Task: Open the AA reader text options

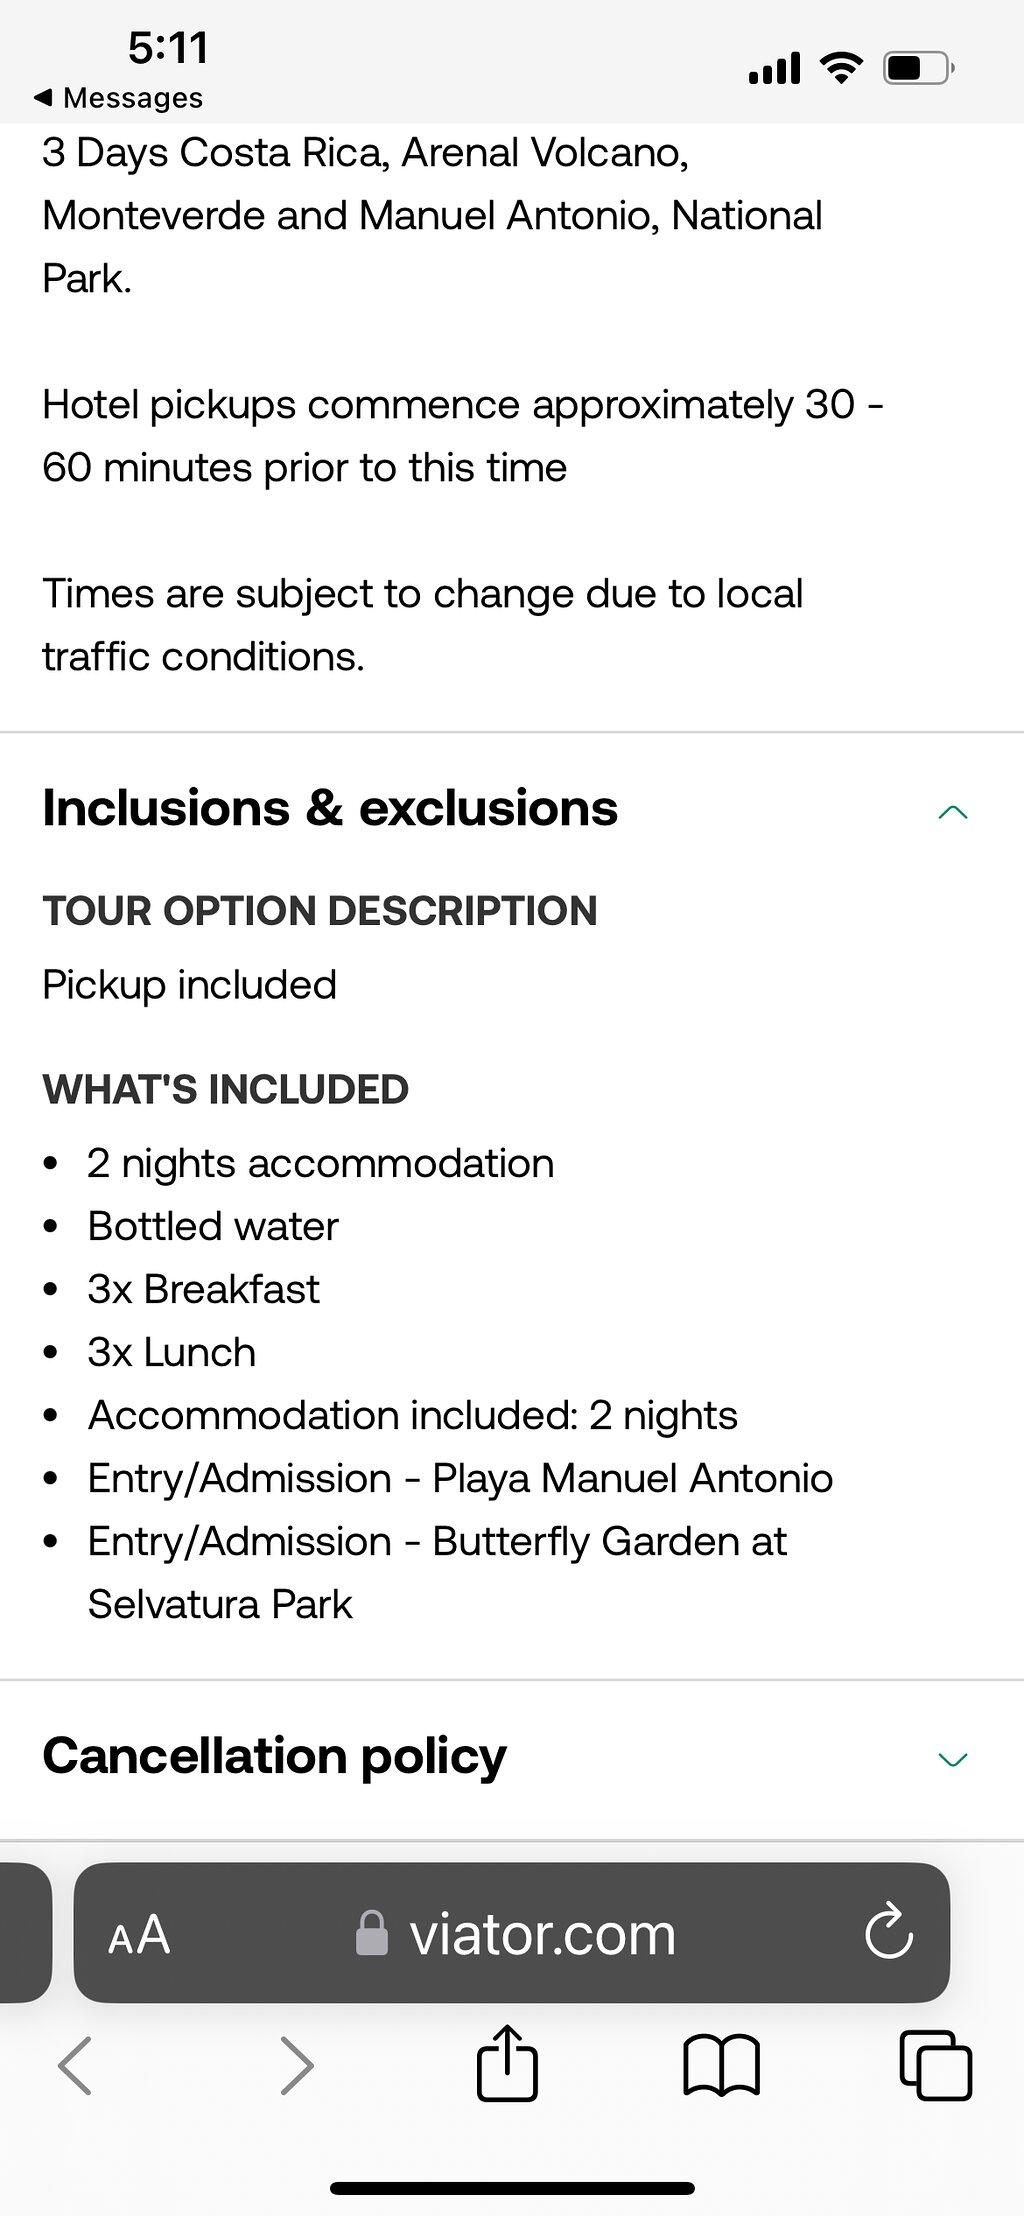Action: tap(139, 1934)
